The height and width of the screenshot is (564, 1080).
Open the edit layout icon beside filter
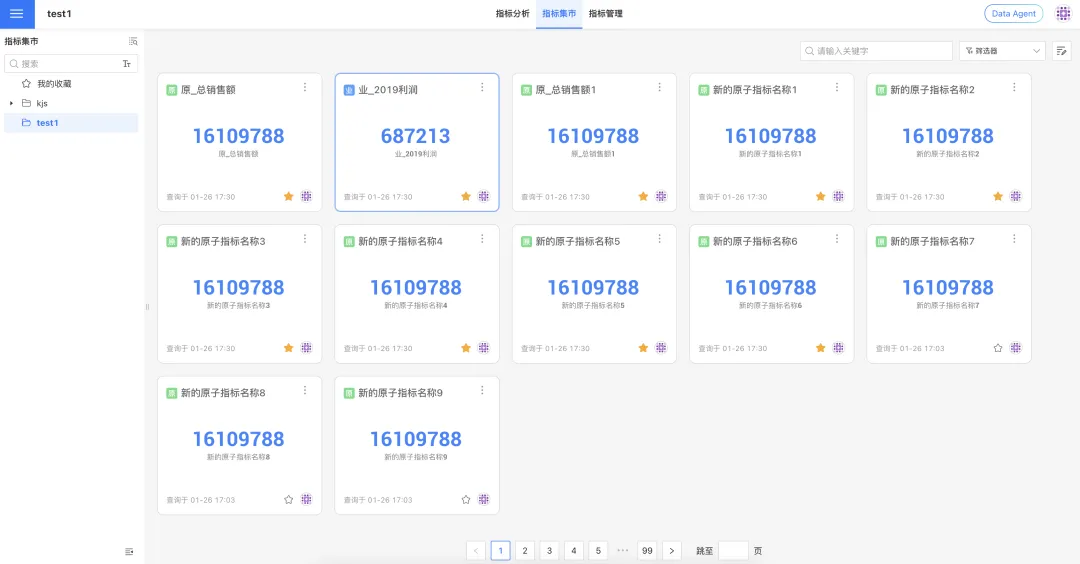[1061, 51]
